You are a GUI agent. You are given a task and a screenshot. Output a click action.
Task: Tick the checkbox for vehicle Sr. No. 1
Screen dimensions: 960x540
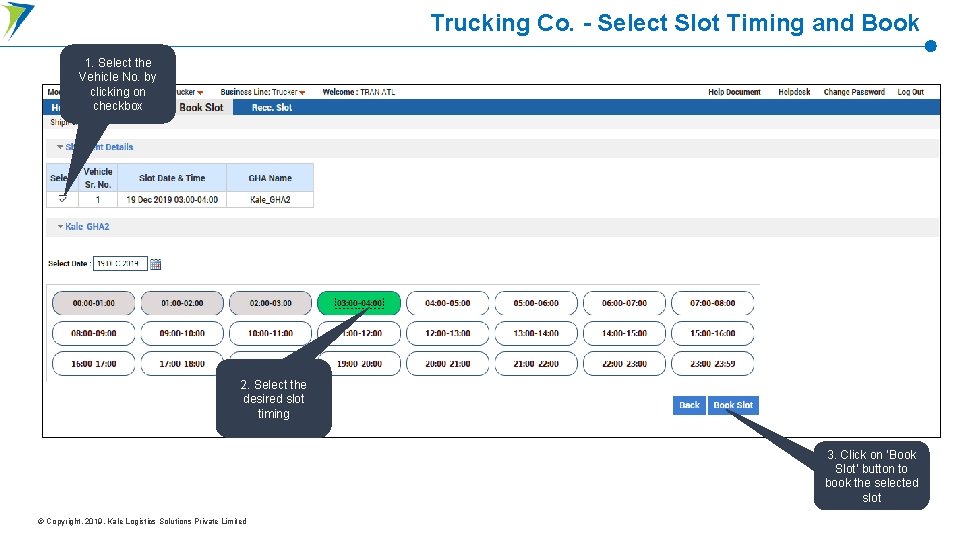point(62,199)
